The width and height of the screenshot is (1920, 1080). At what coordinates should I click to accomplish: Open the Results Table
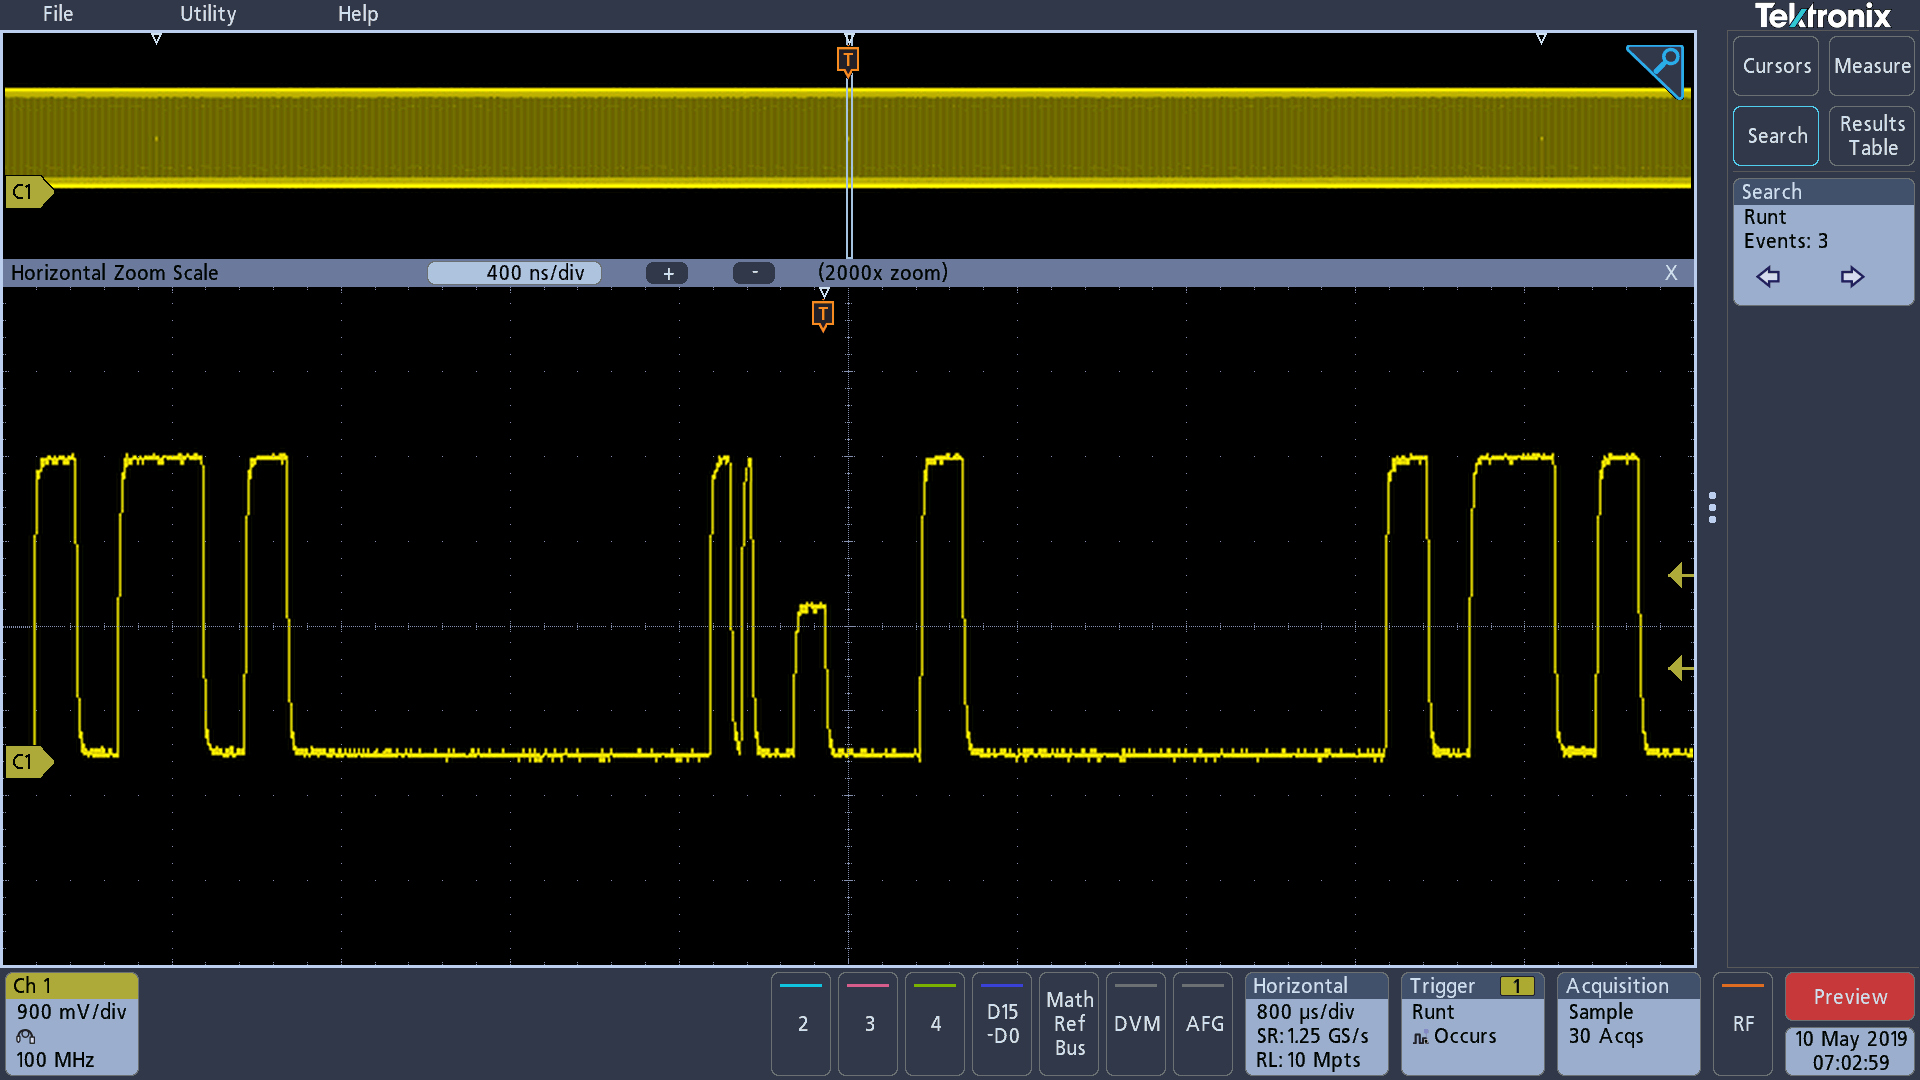tap(1871, 136)
